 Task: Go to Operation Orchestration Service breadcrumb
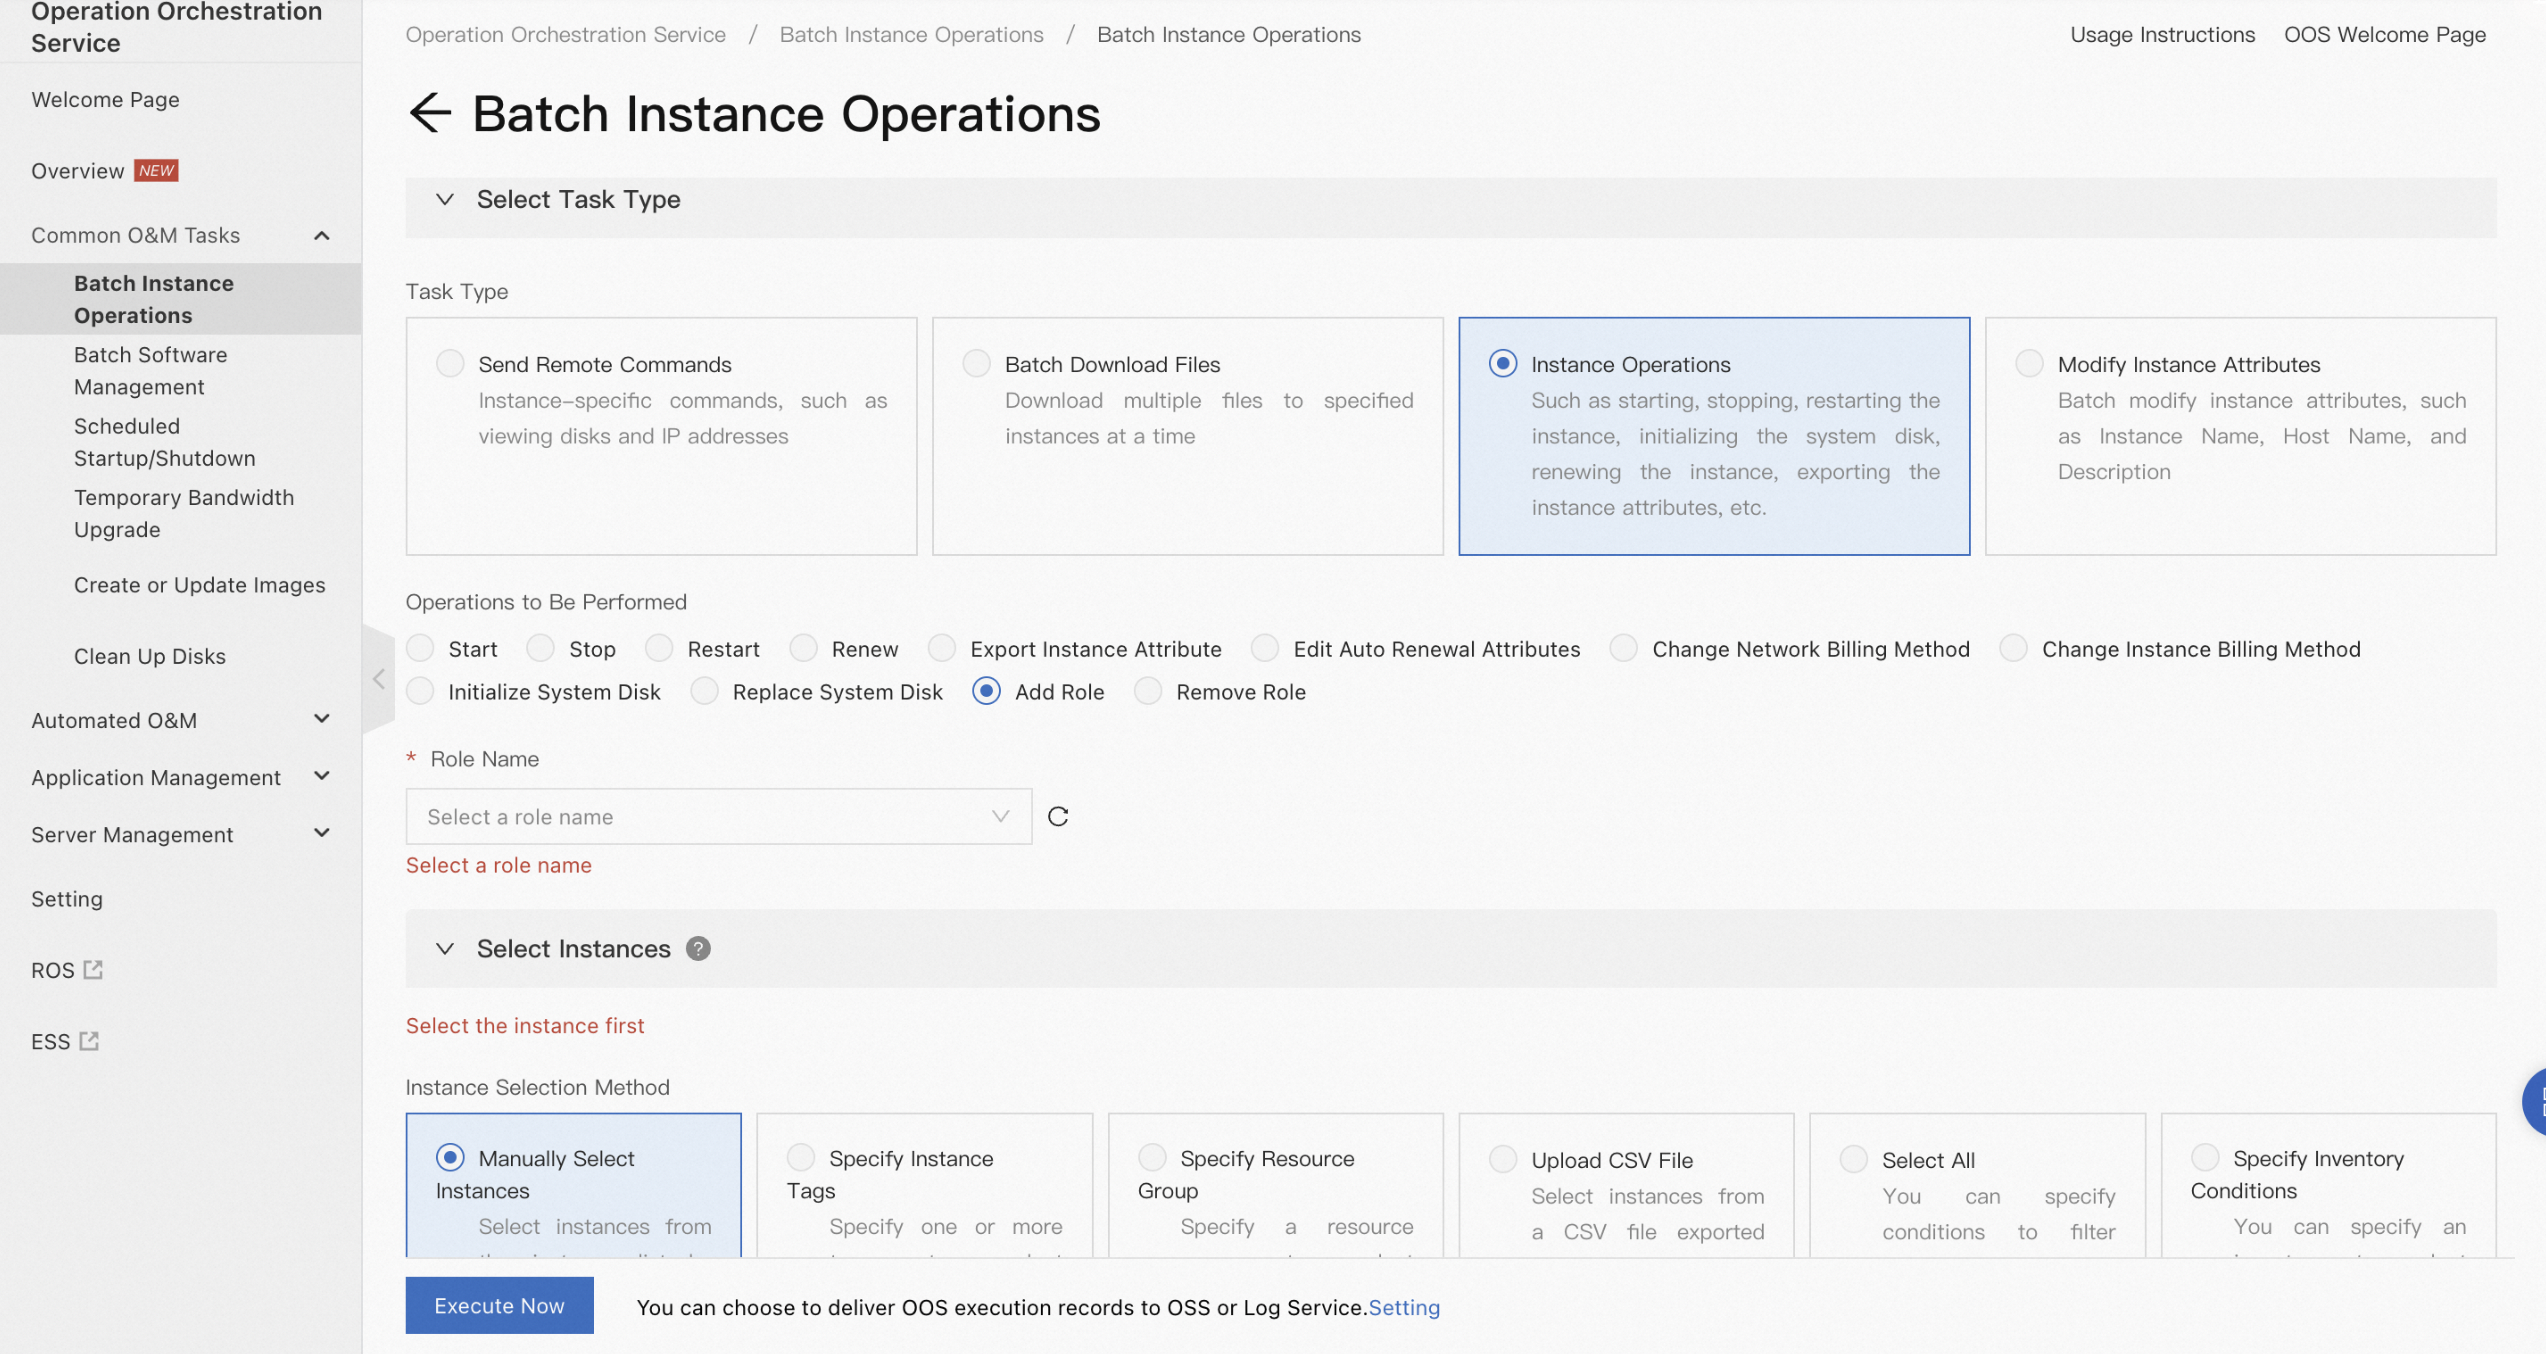click(x=566, y=35)
